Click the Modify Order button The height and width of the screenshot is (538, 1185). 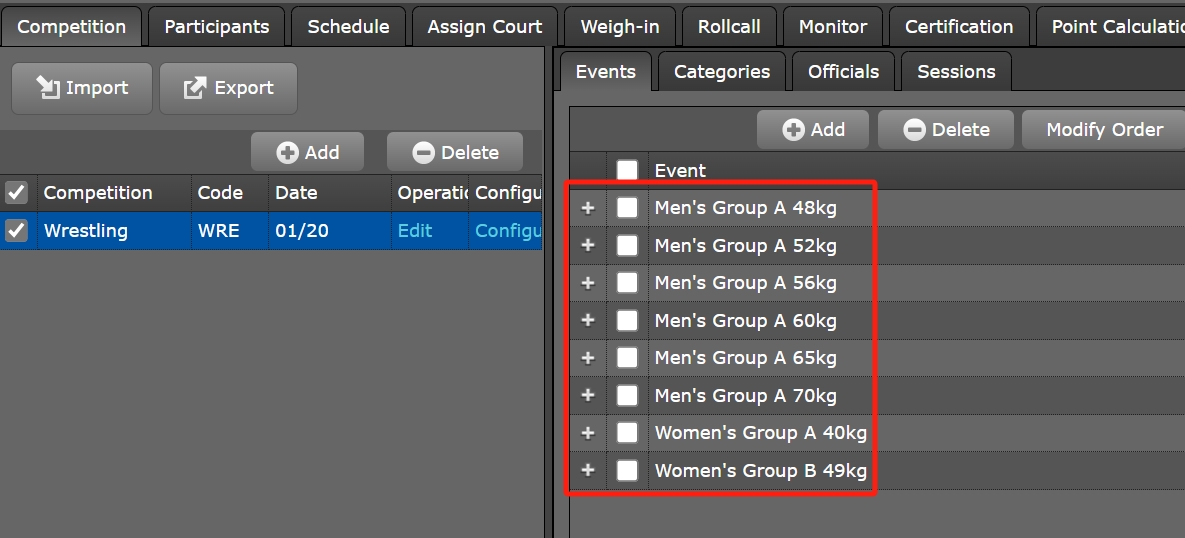point(1104,129)
